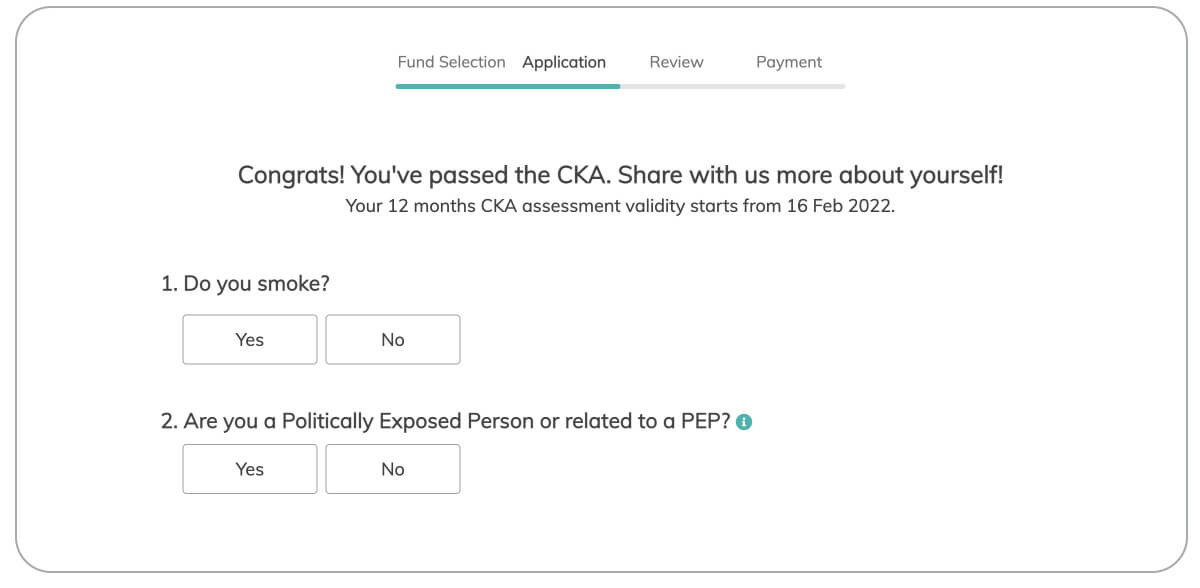This screenshot has height=588, width=1200.
Task: Choose No for Do you smoke
Action: click(393, 340)
